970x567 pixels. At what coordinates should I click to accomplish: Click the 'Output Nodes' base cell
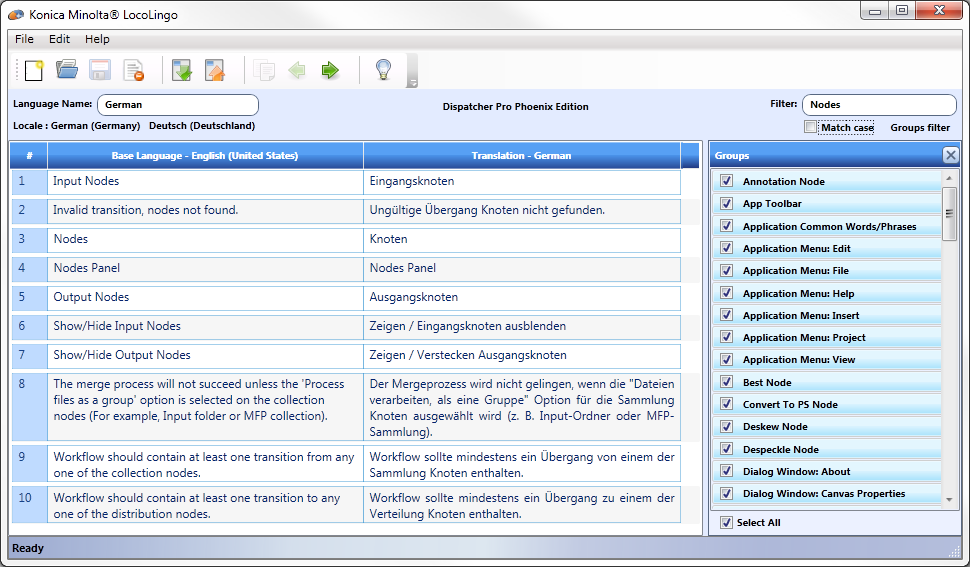(205, 297)
